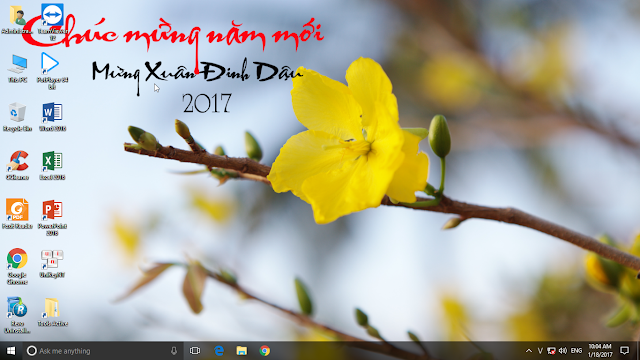The image size is (640, 360).
Task: Switch the ENG input language indicator
Action: 576,351
